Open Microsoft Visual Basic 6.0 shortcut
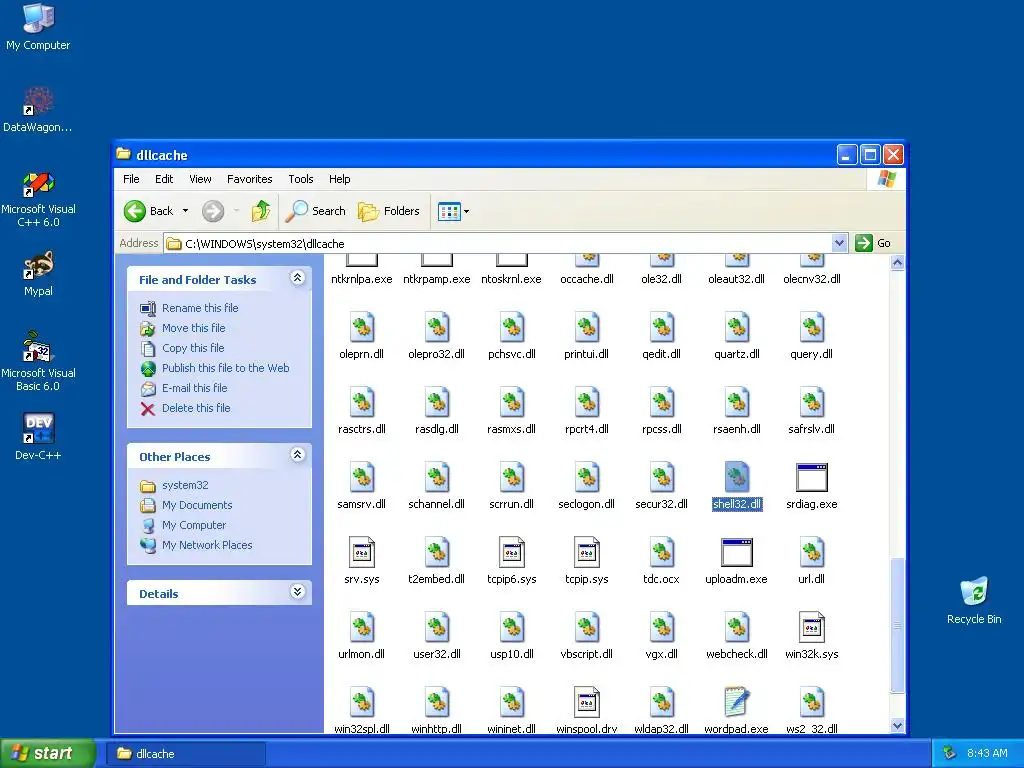 tap(38, 362)
